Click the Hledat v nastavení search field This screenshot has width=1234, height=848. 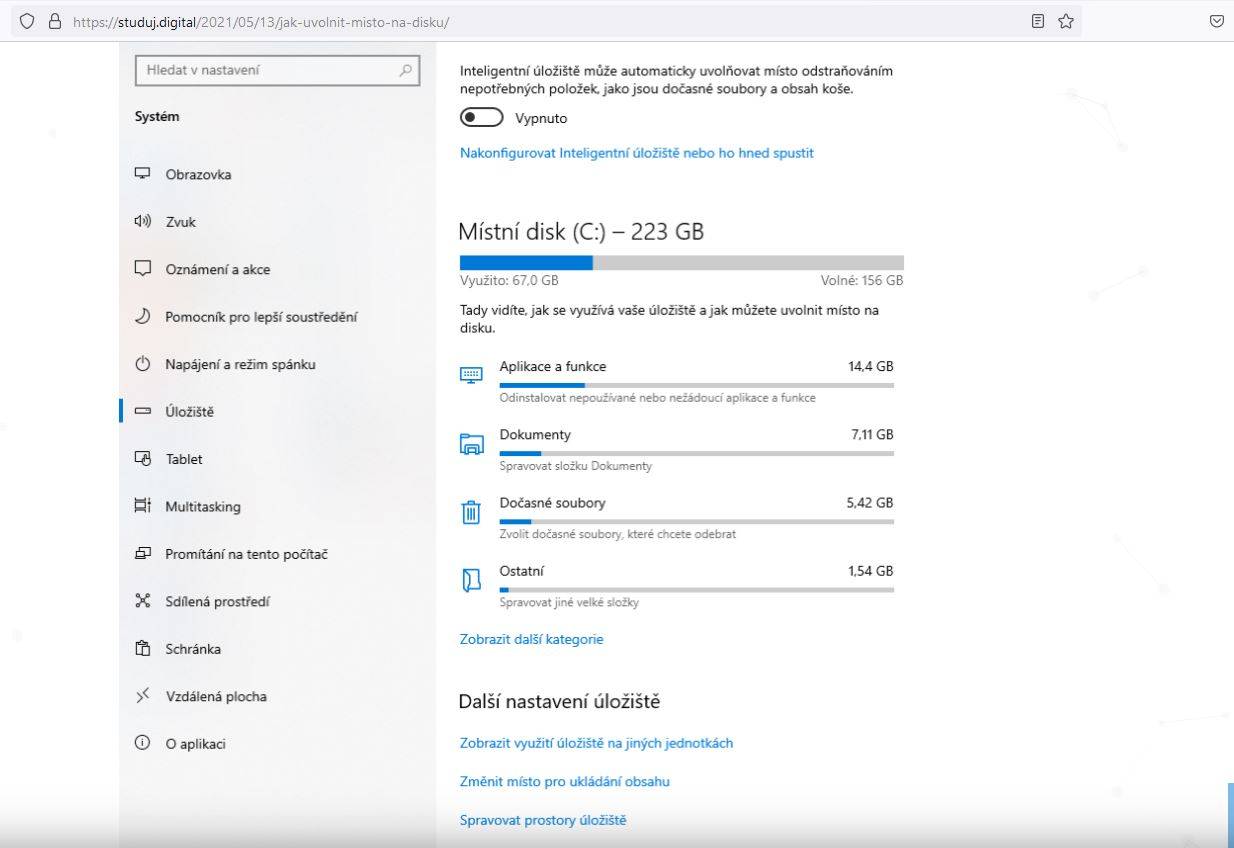[x=277, y=71]
